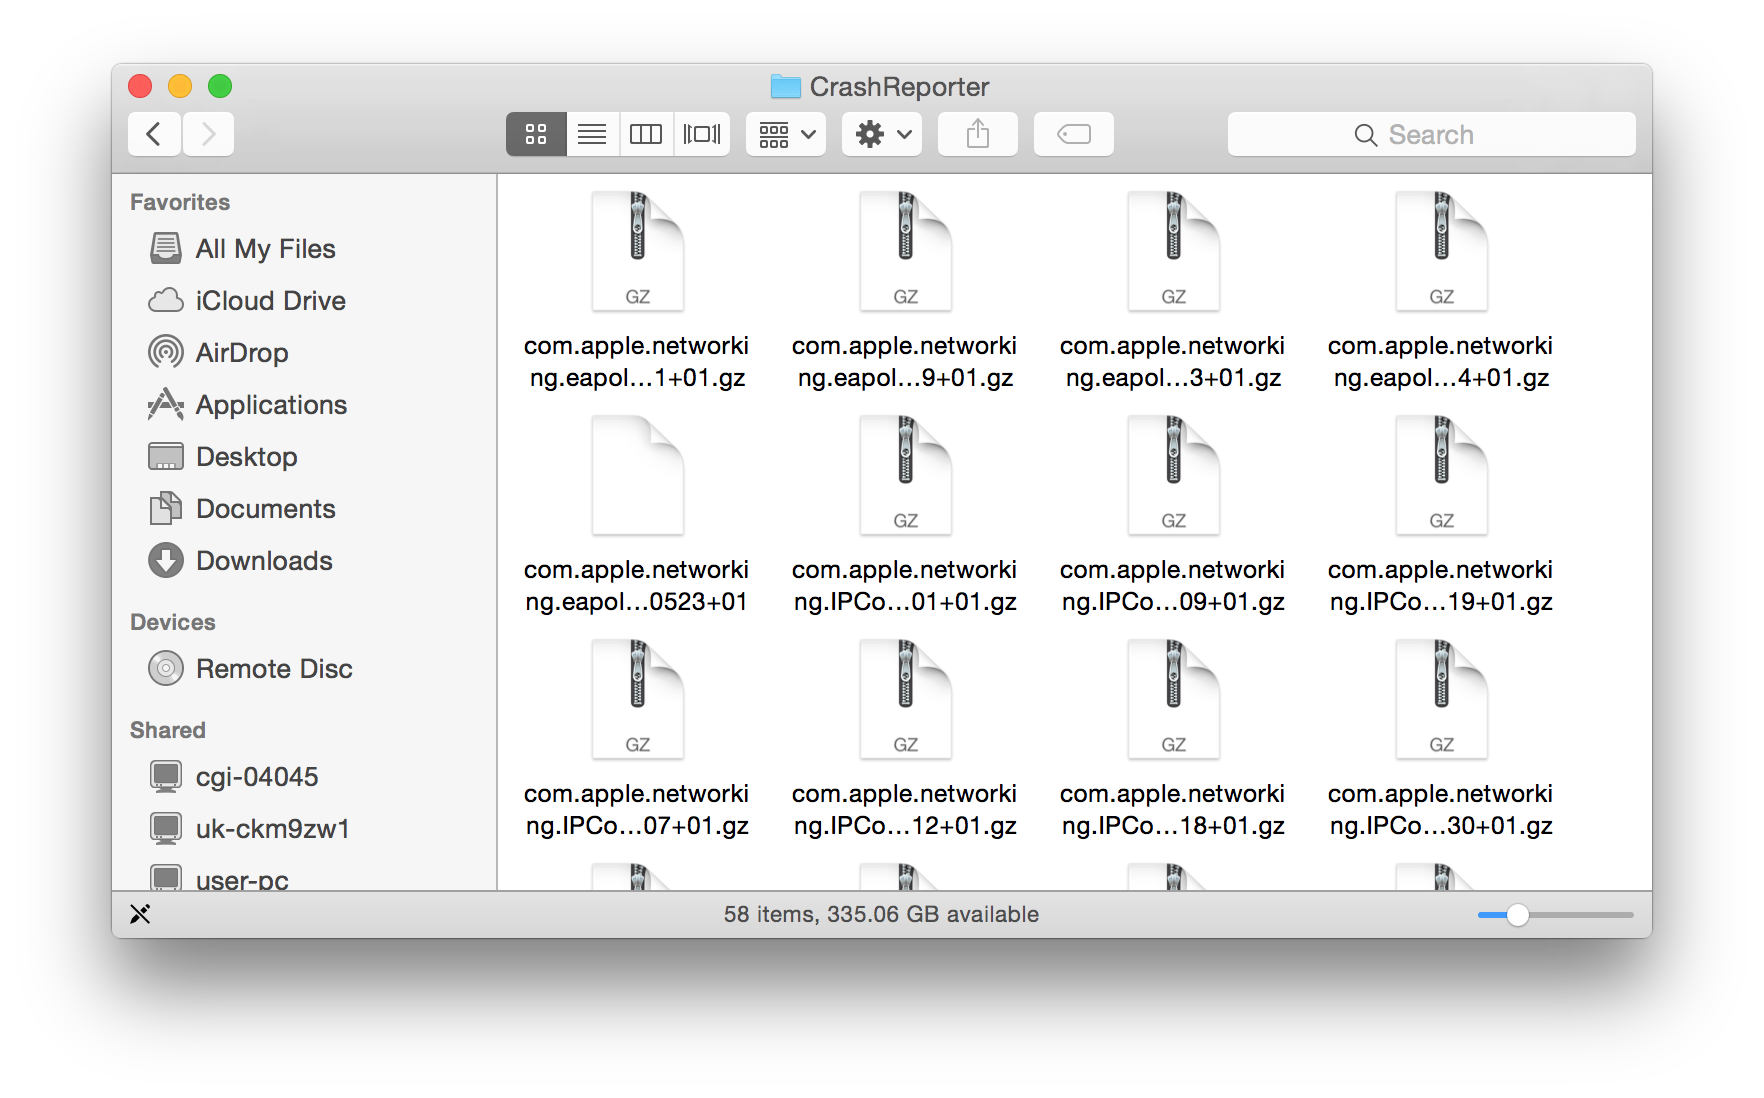Open the item arrangement dropdown
Image resolution: width=1764 pixels, height=1098 pixels.
786,134
